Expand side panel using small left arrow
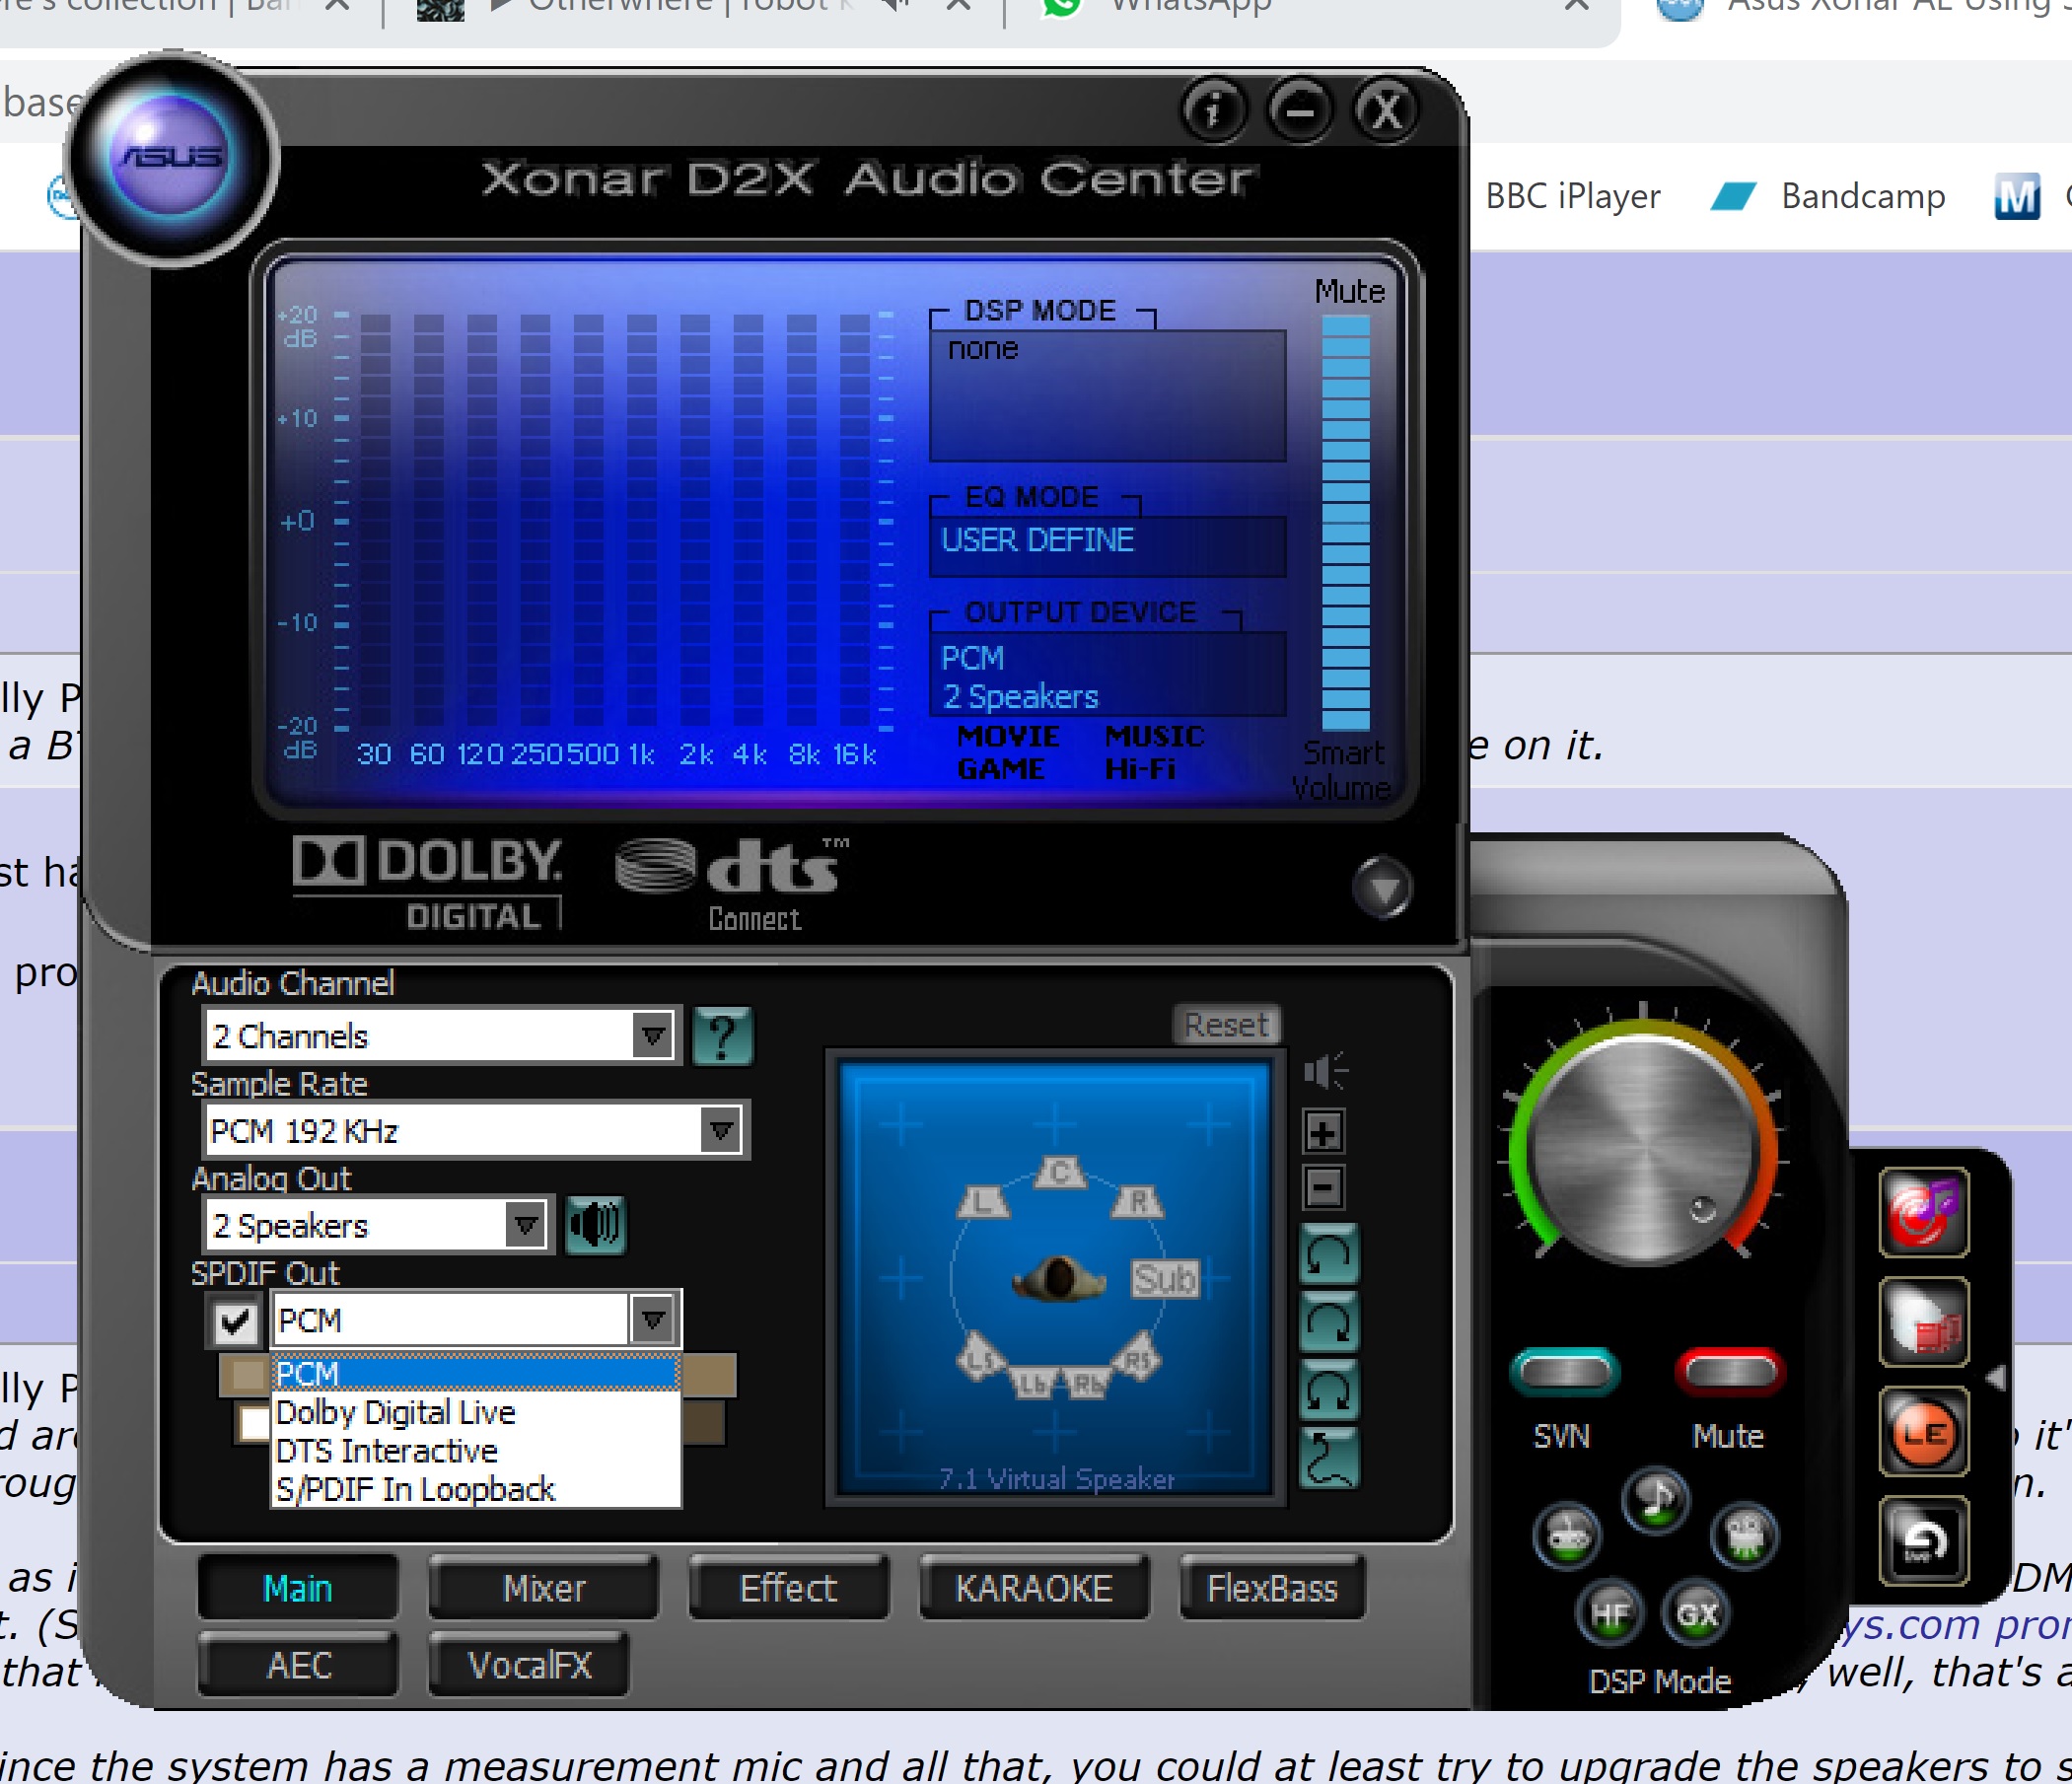 [1995, 1379]
